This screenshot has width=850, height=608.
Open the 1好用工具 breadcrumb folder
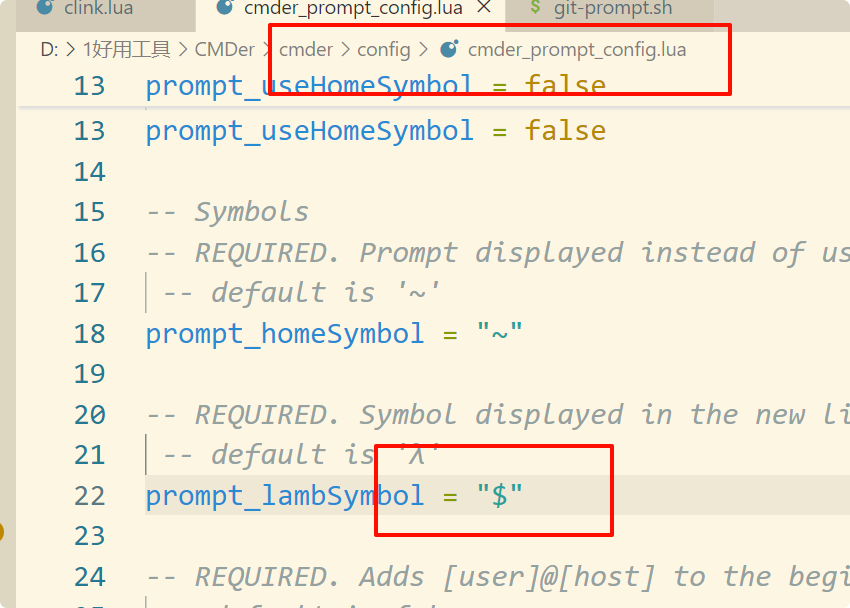126,49
